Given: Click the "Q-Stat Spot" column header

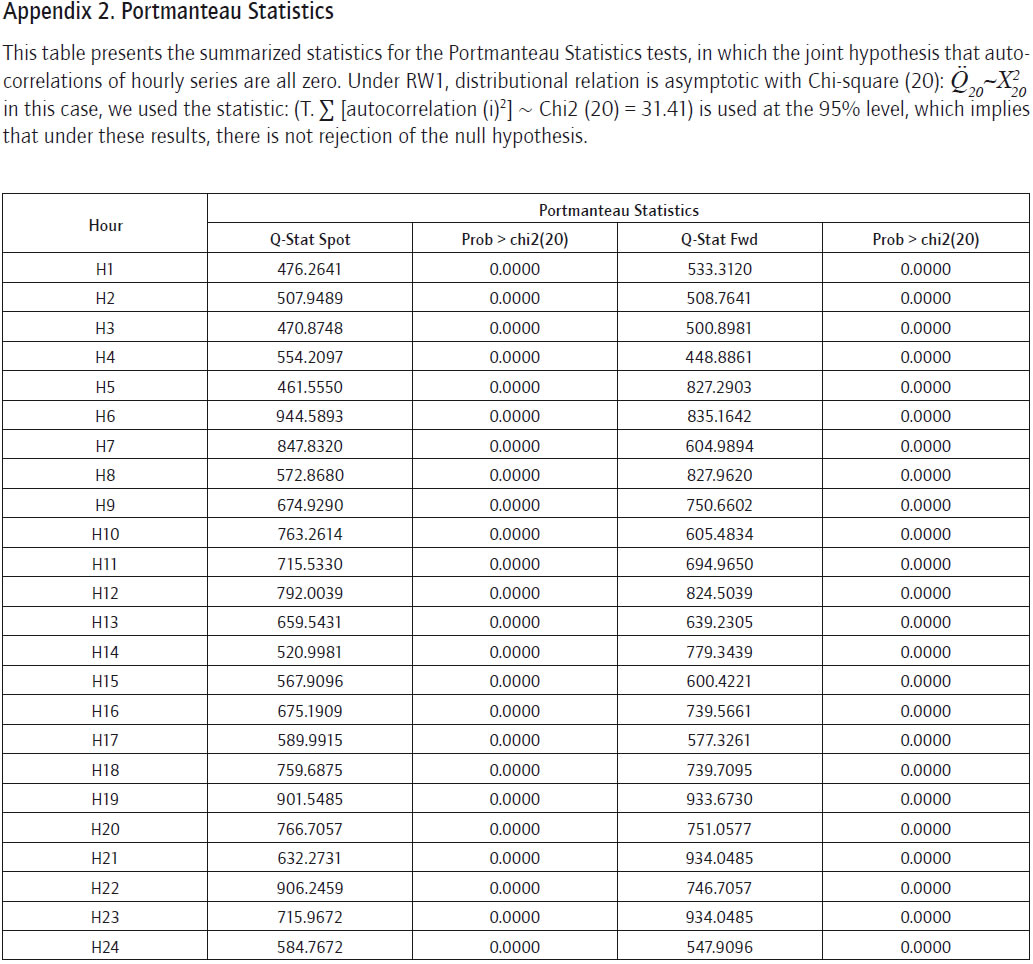Looking at the screenshot, I should pos(308,239).
